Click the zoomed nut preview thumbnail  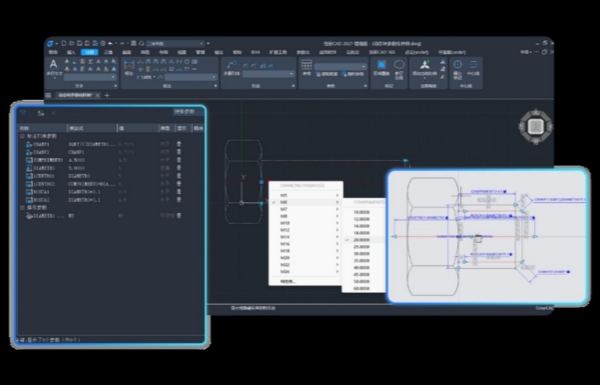click(488, 236)
